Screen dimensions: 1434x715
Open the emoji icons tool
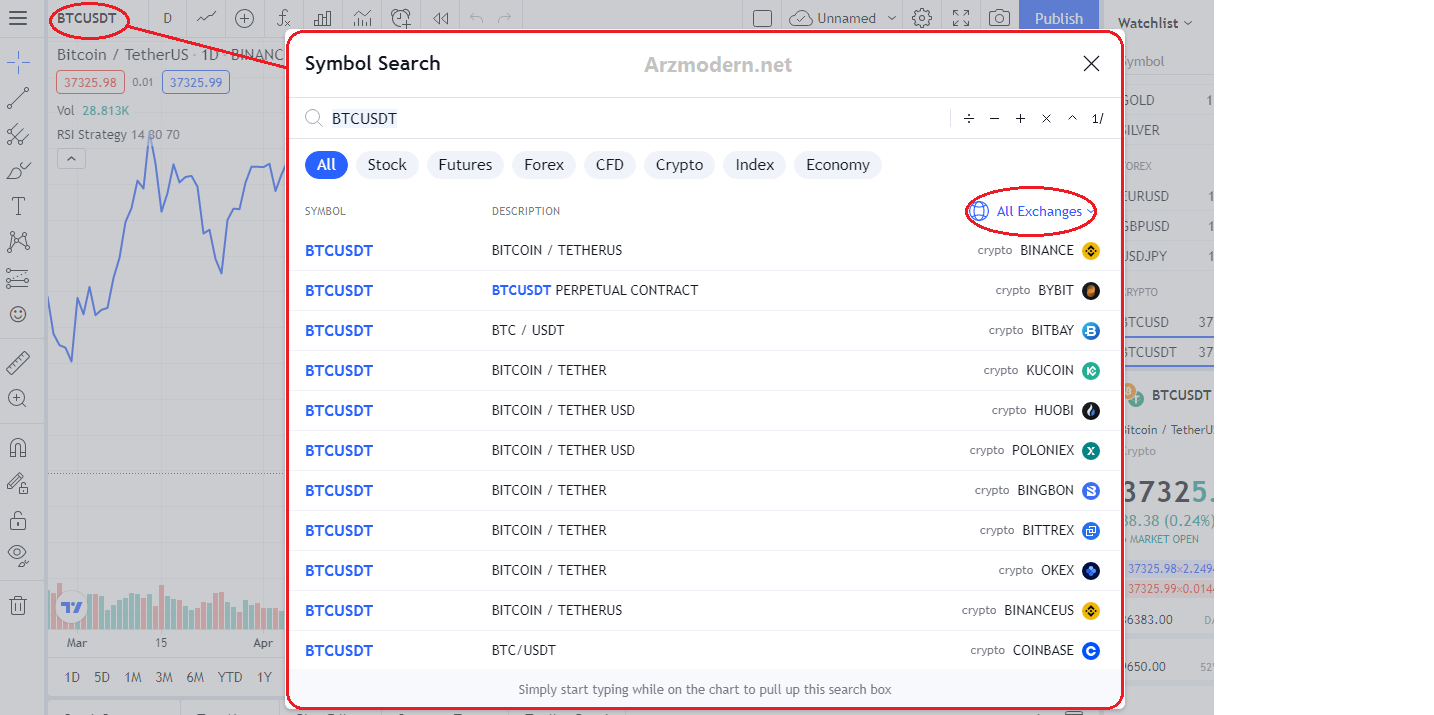pyautogui.click(x=18, y=314)
